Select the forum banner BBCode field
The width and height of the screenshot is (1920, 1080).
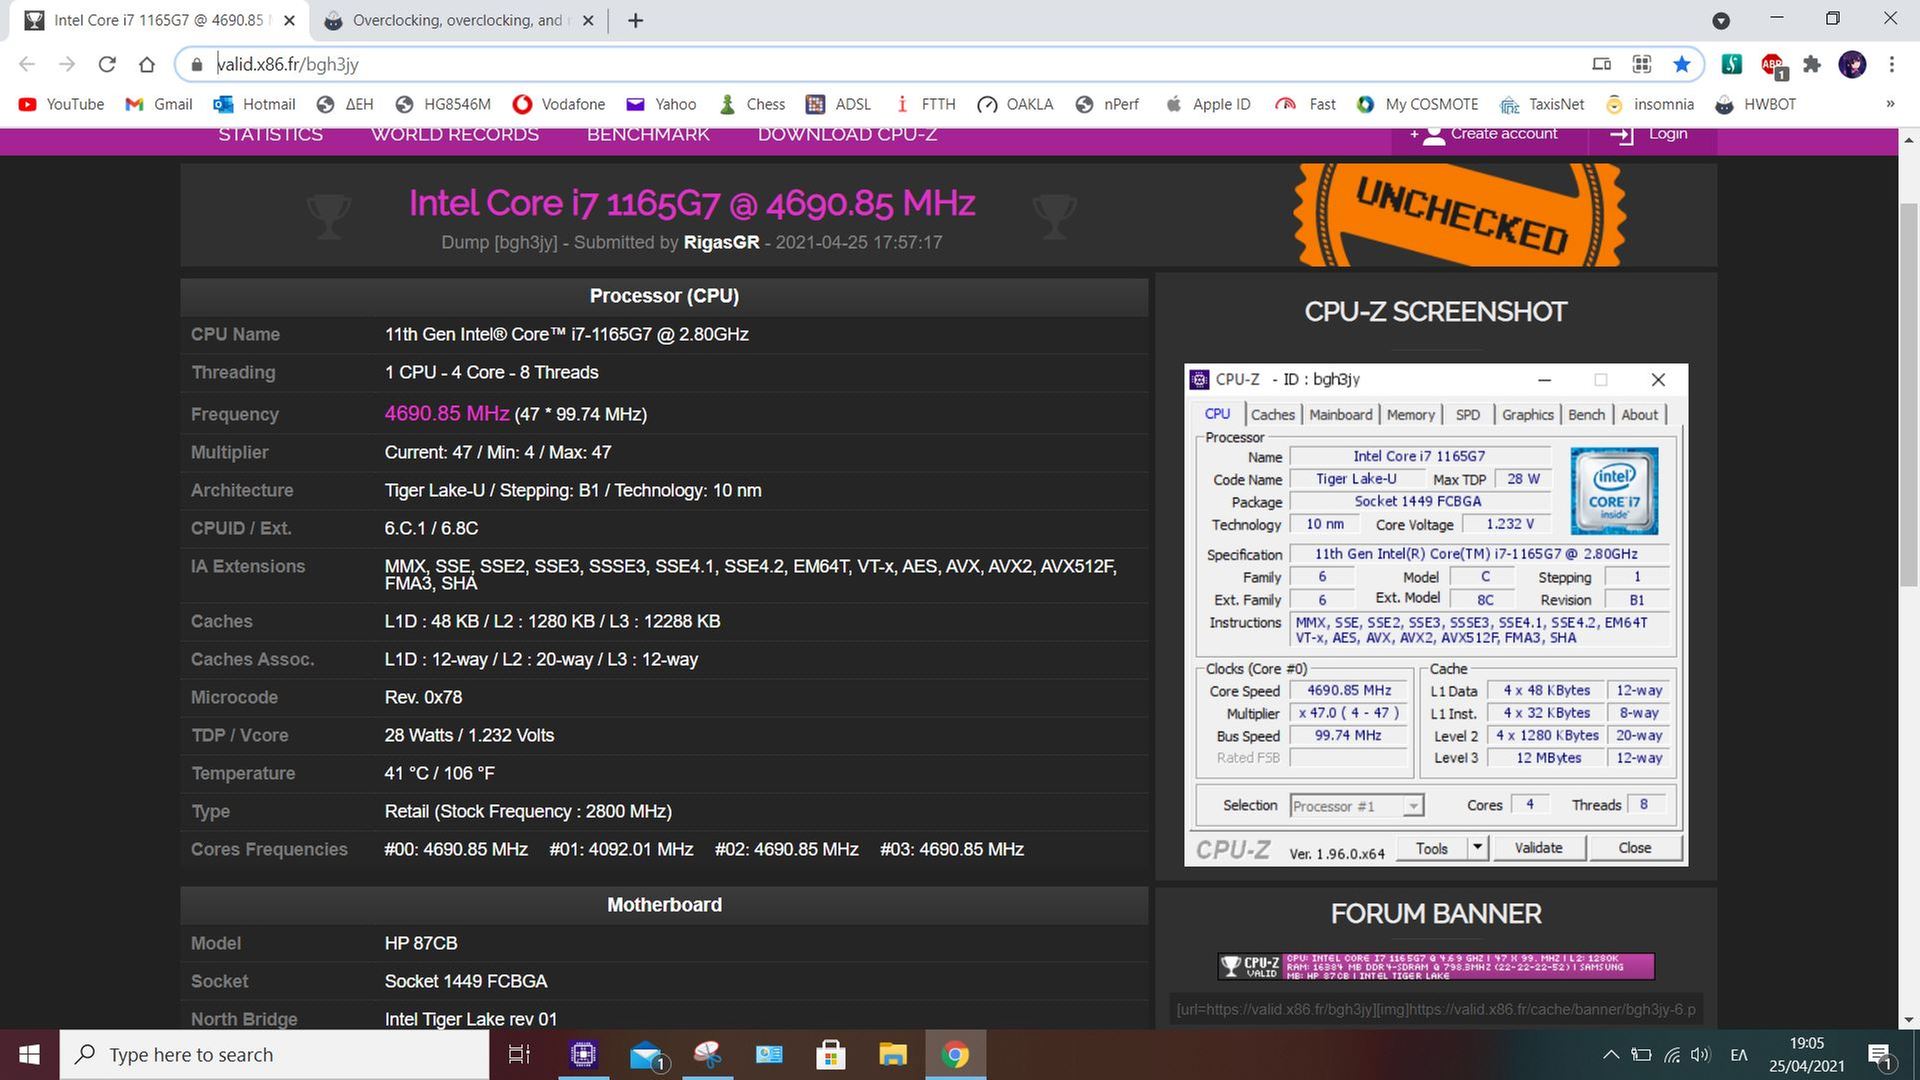click(x=1436, y=1009)
